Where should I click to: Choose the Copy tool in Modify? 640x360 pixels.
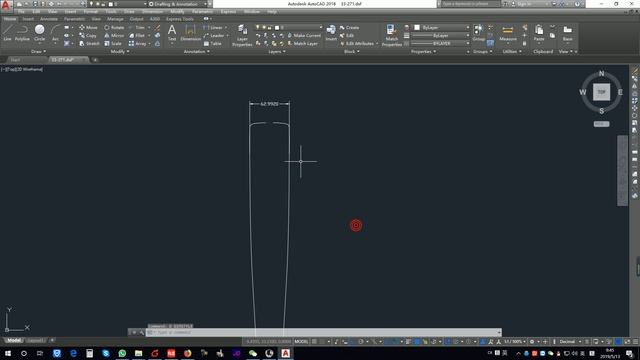tap(88, 36)
